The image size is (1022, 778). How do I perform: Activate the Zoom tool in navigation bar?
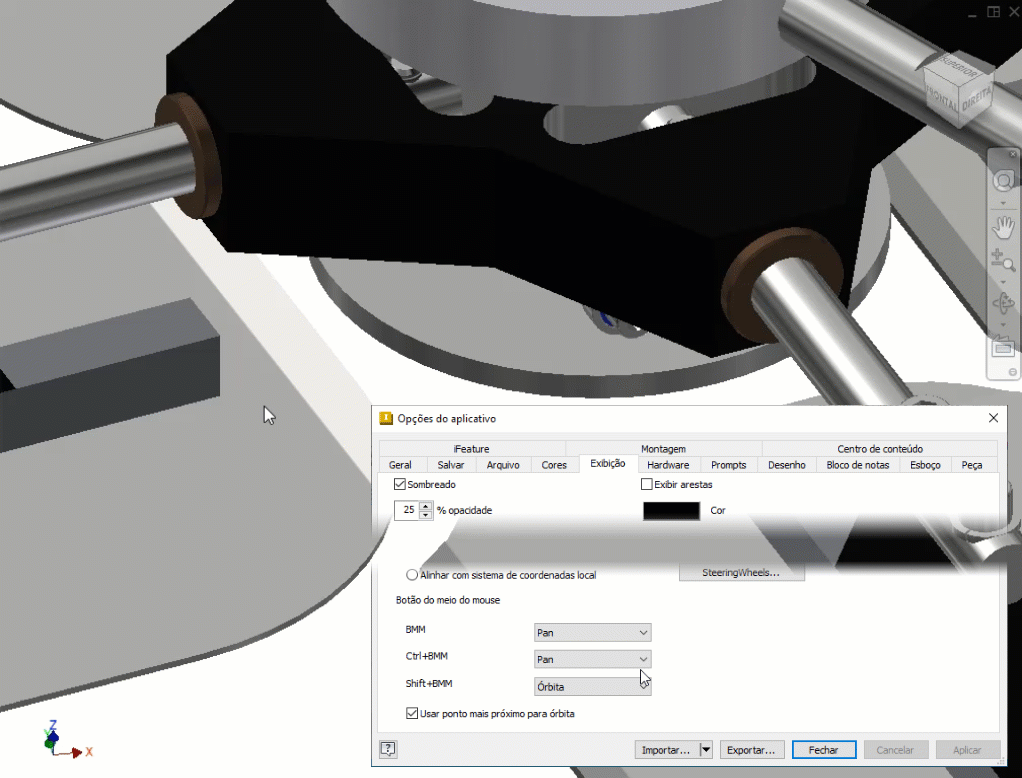point(1004,260)
